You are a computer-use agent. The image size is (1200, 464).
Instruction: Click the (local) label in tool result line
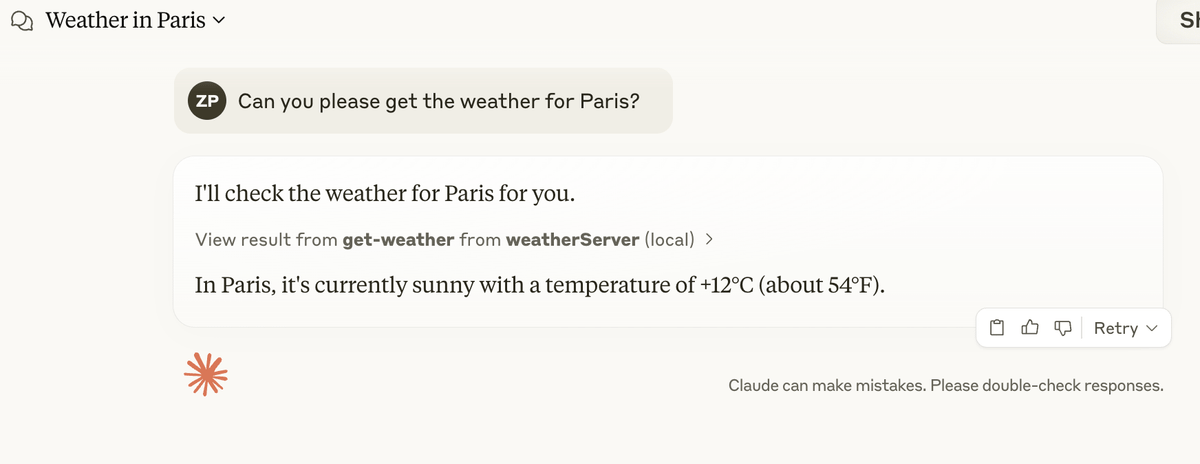point(669,240)
